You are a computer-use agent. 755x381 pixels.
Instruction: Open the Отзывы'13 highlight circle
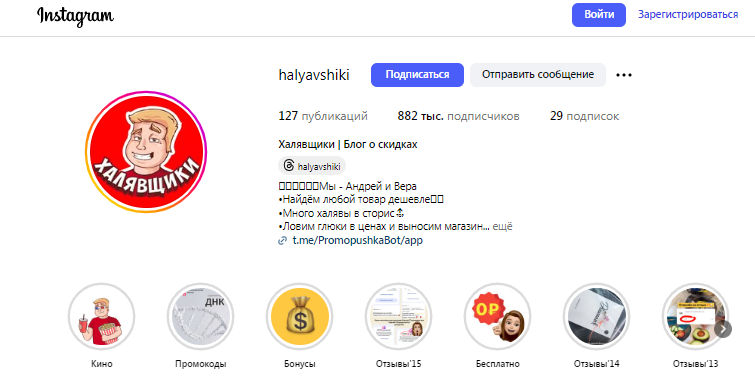click(x=695, y=316)
